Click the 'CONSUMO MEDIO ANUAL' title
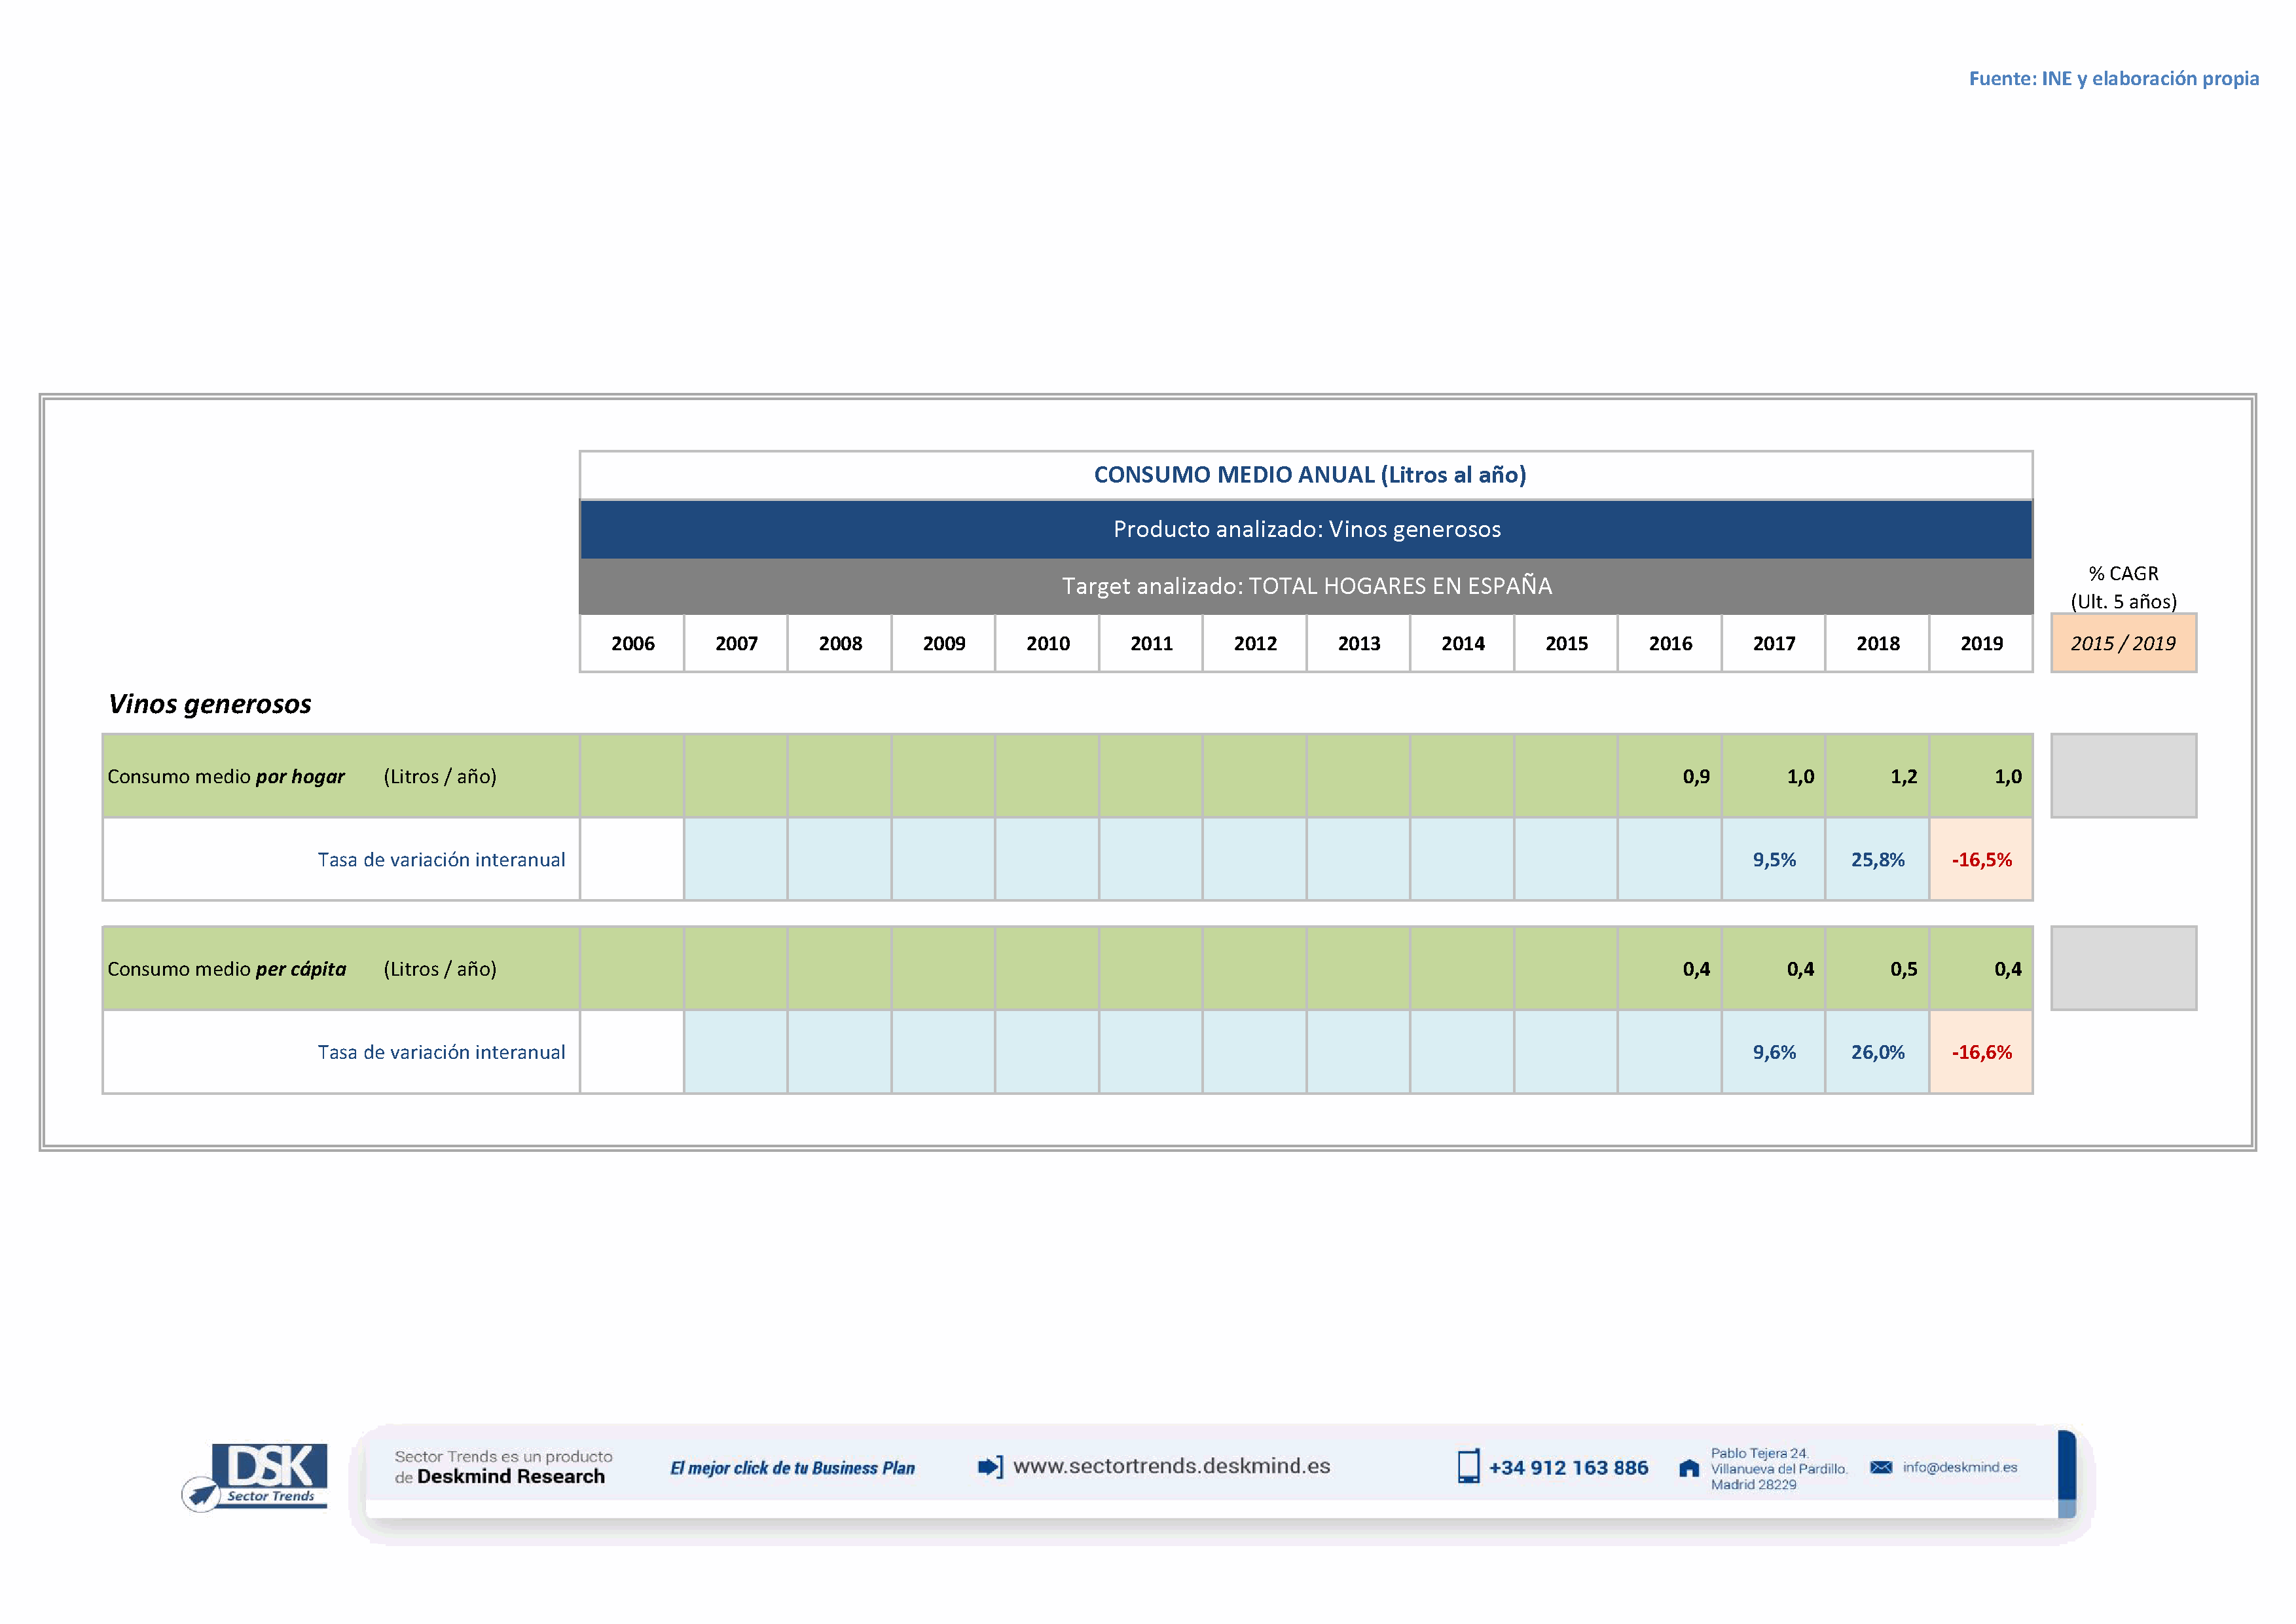2296x1624 pixels. pos(1309,475)
